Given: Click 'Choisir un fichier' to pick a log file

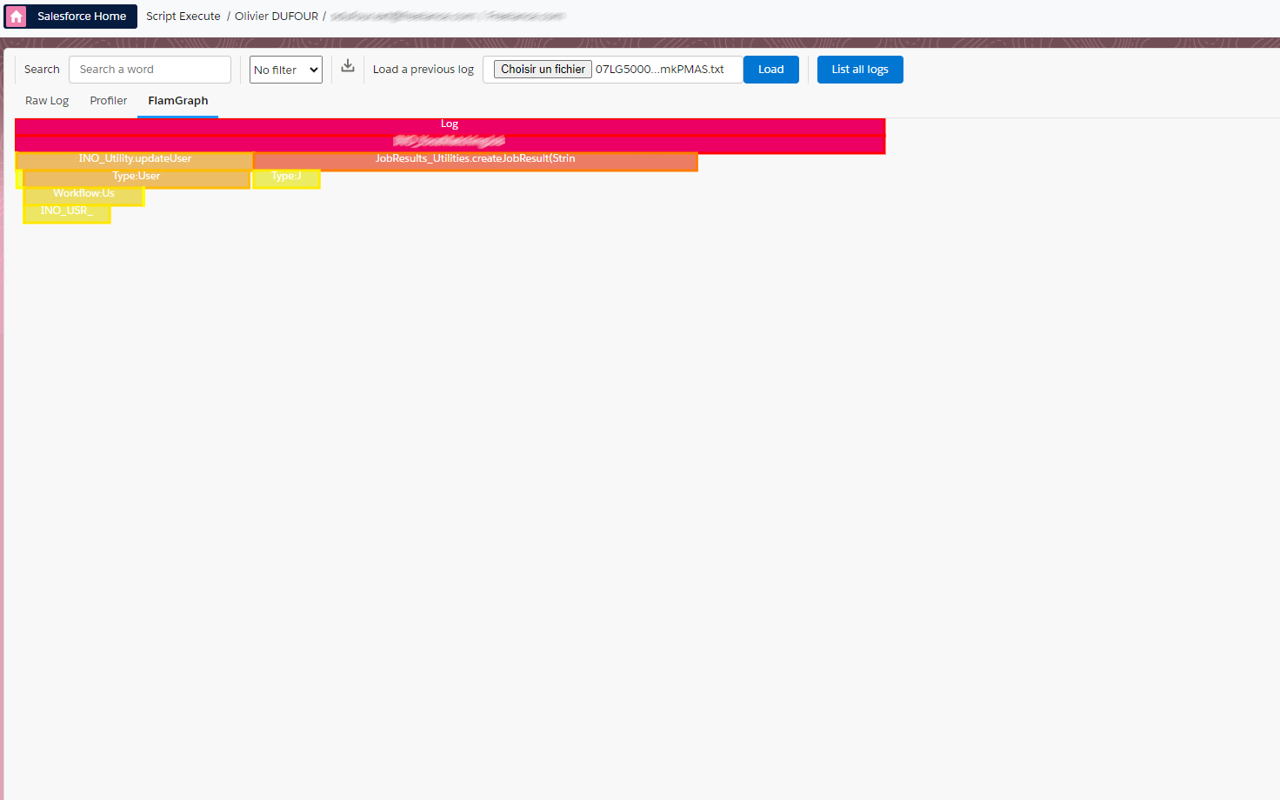Looking at the screenshot, I should click(542, 69).
